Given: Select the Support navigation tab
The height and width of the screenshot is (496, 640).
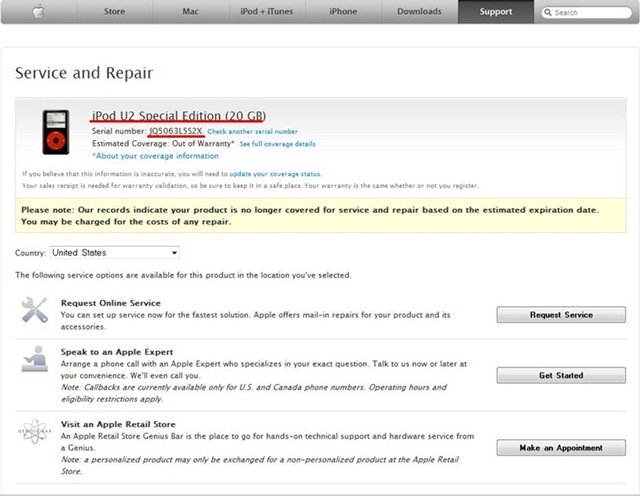Looking at the screenshot, I should (x=496, y=11).
